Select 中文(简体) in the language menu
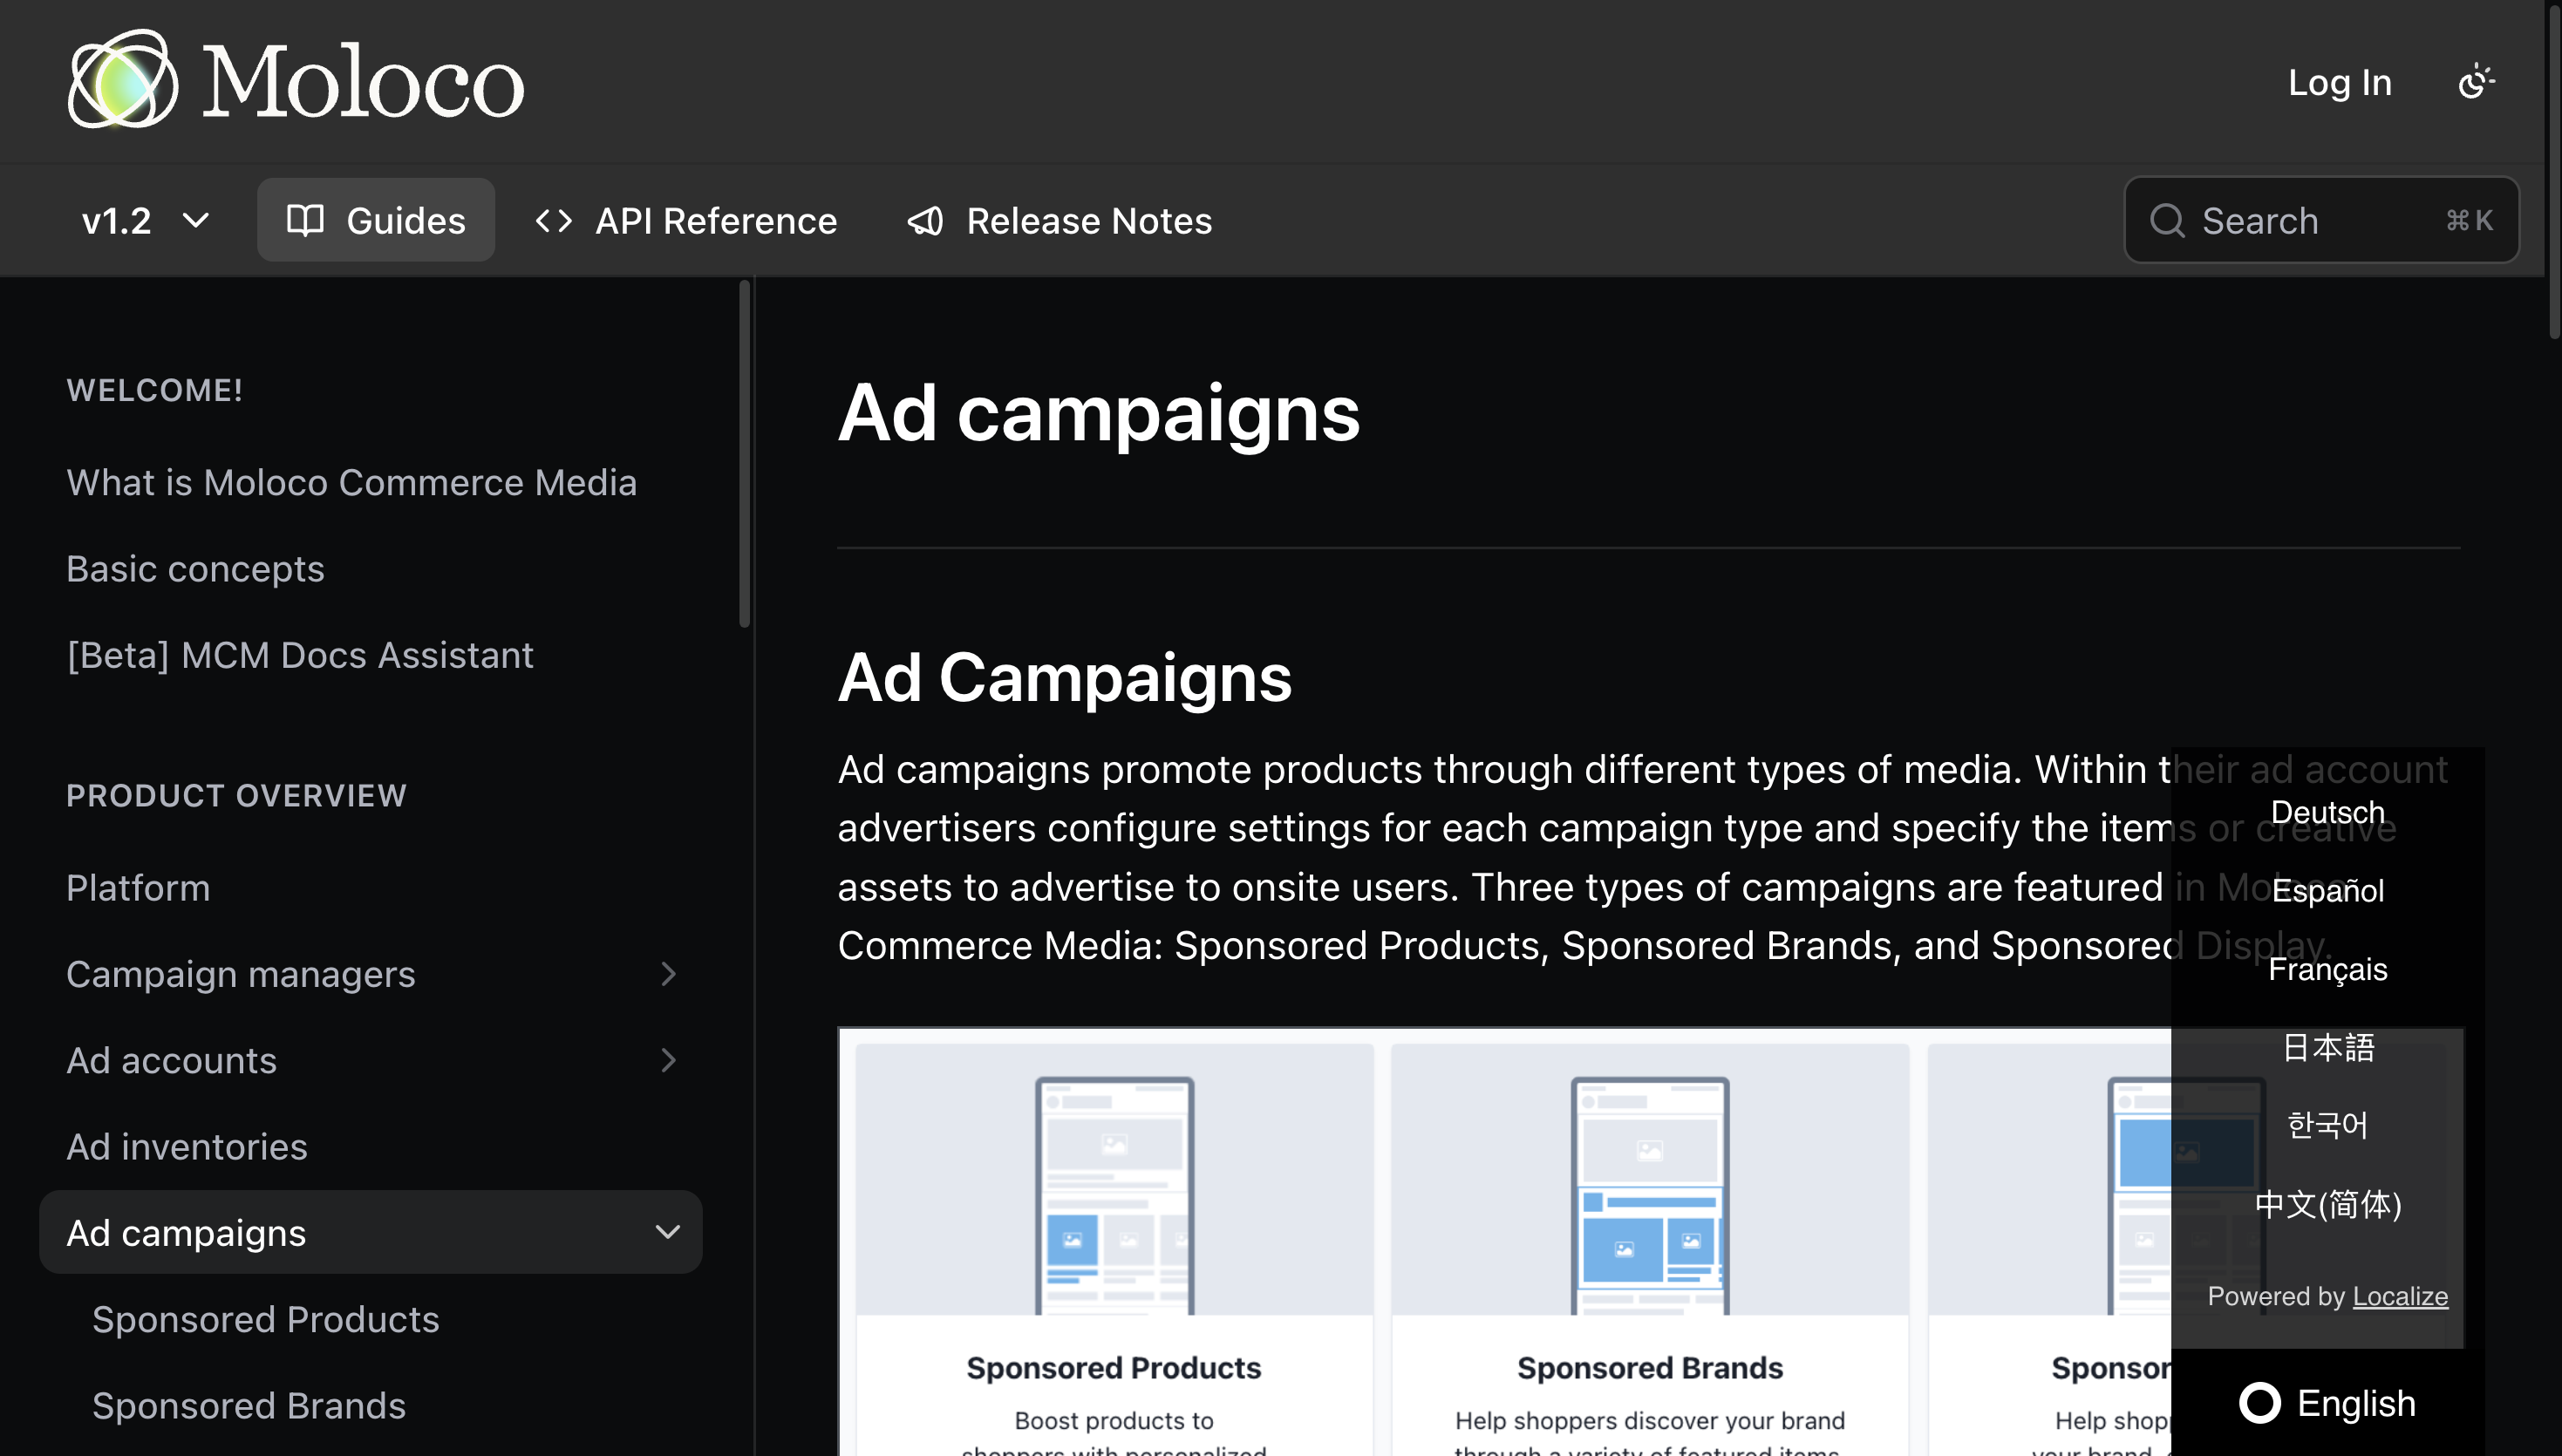 pos(2327,1204)
